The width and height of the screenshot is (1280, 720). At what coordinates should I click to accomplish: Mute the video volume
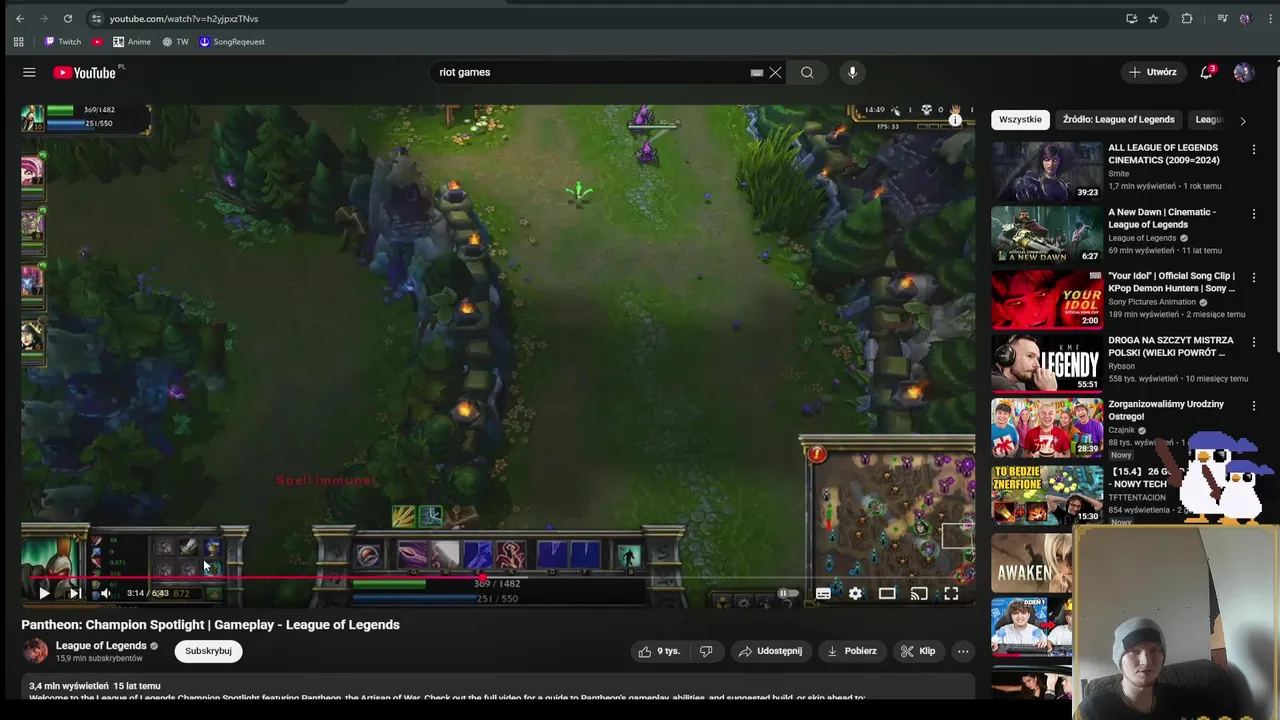tap(105, 593)
